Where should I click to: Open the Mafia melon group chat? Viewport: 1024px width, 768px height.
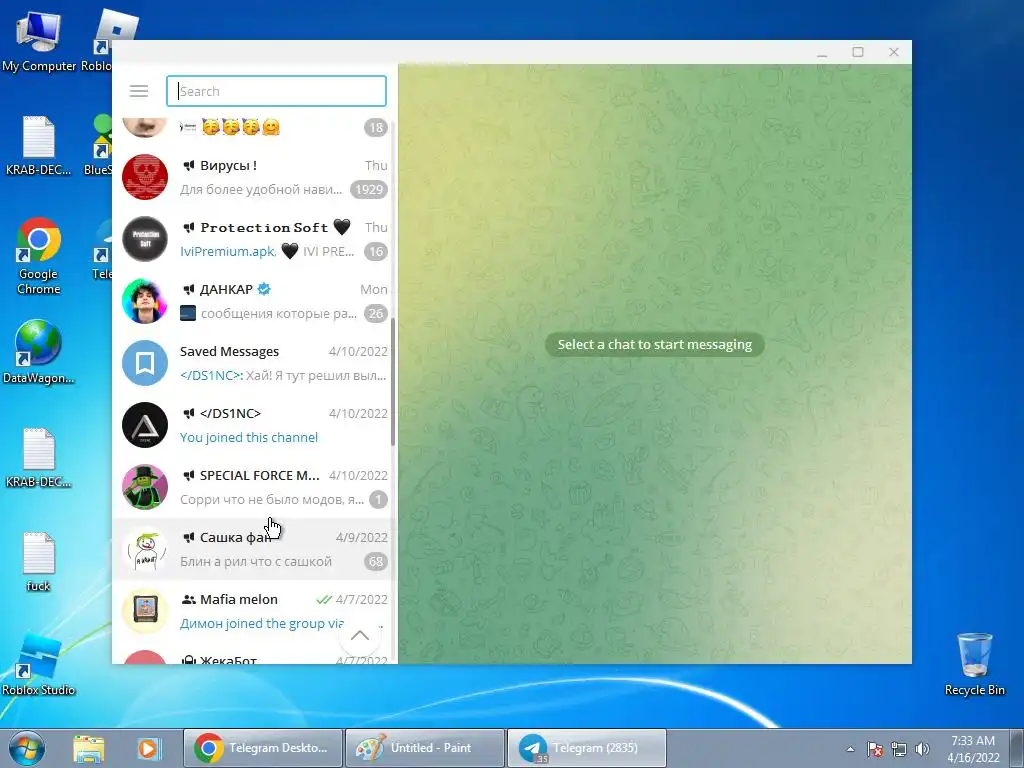[x=255, y=611]
